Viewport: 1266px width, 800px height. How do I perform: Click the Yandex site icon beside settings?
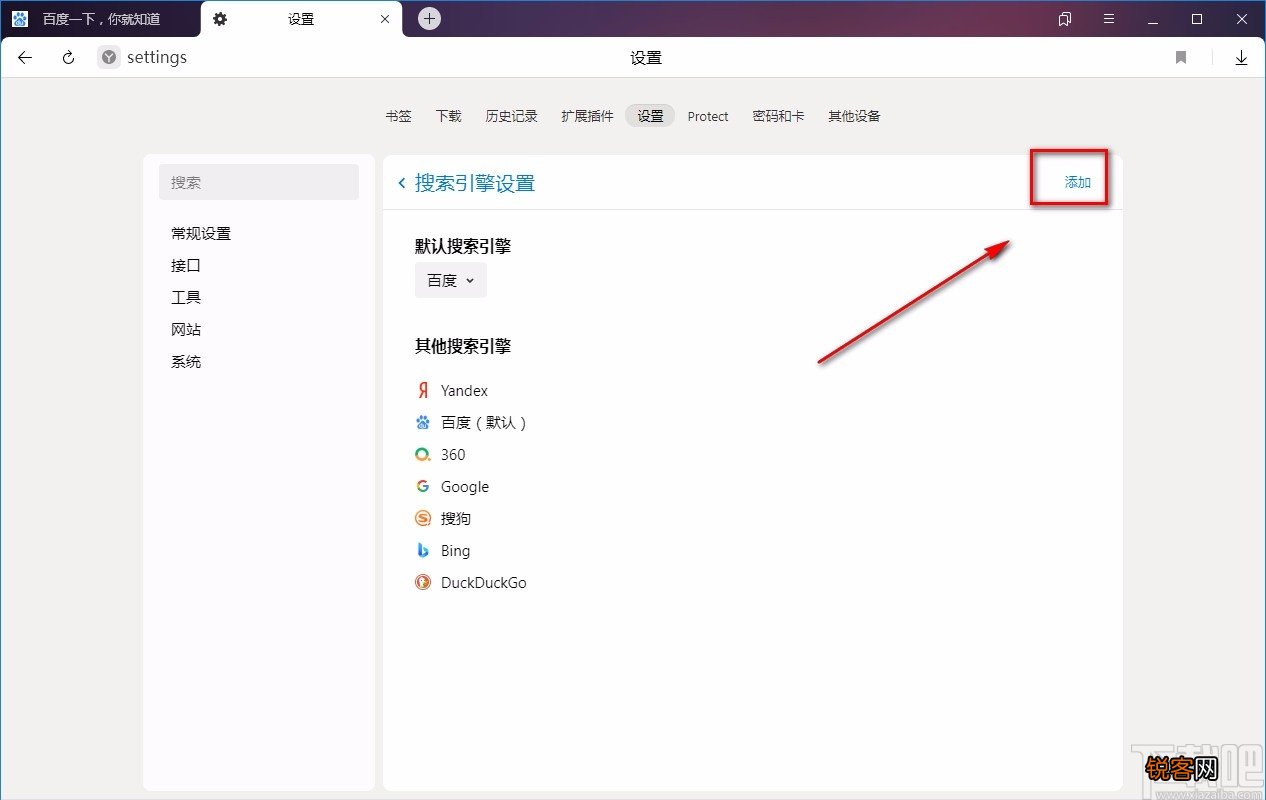point(109,58)
